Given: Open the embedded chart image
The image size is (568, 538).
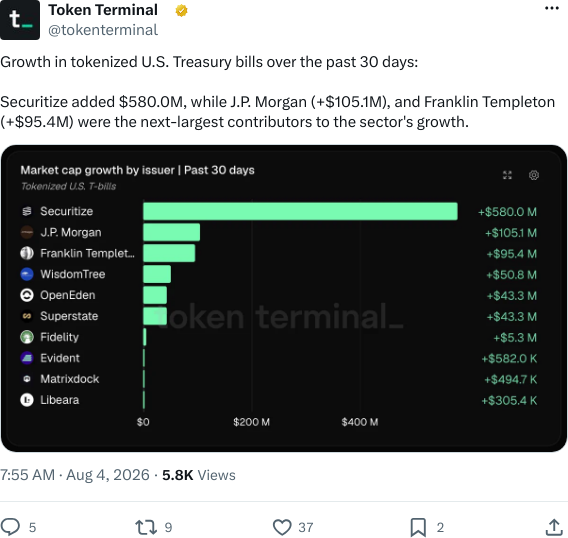Looking at the screenshot, I should 284,299.
